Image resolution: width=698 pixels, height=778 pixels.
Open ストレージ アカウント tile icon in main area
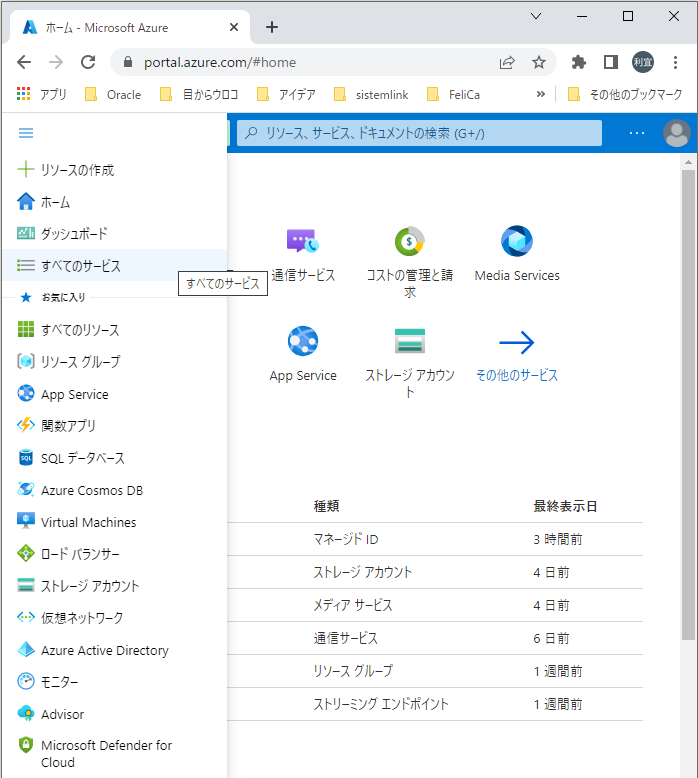tap(409, 341)
